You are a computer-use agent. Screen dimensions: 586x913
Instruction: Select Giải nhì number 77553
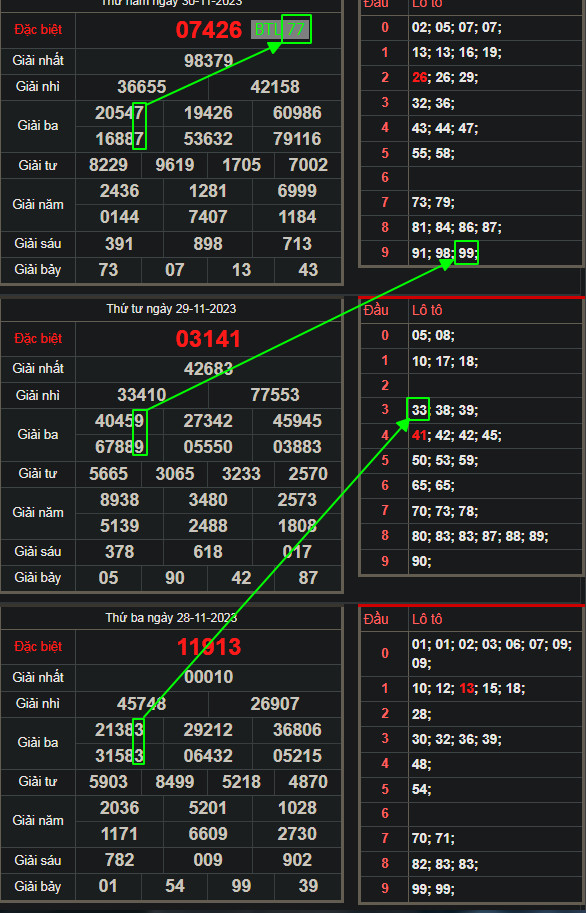click(275, 395)
